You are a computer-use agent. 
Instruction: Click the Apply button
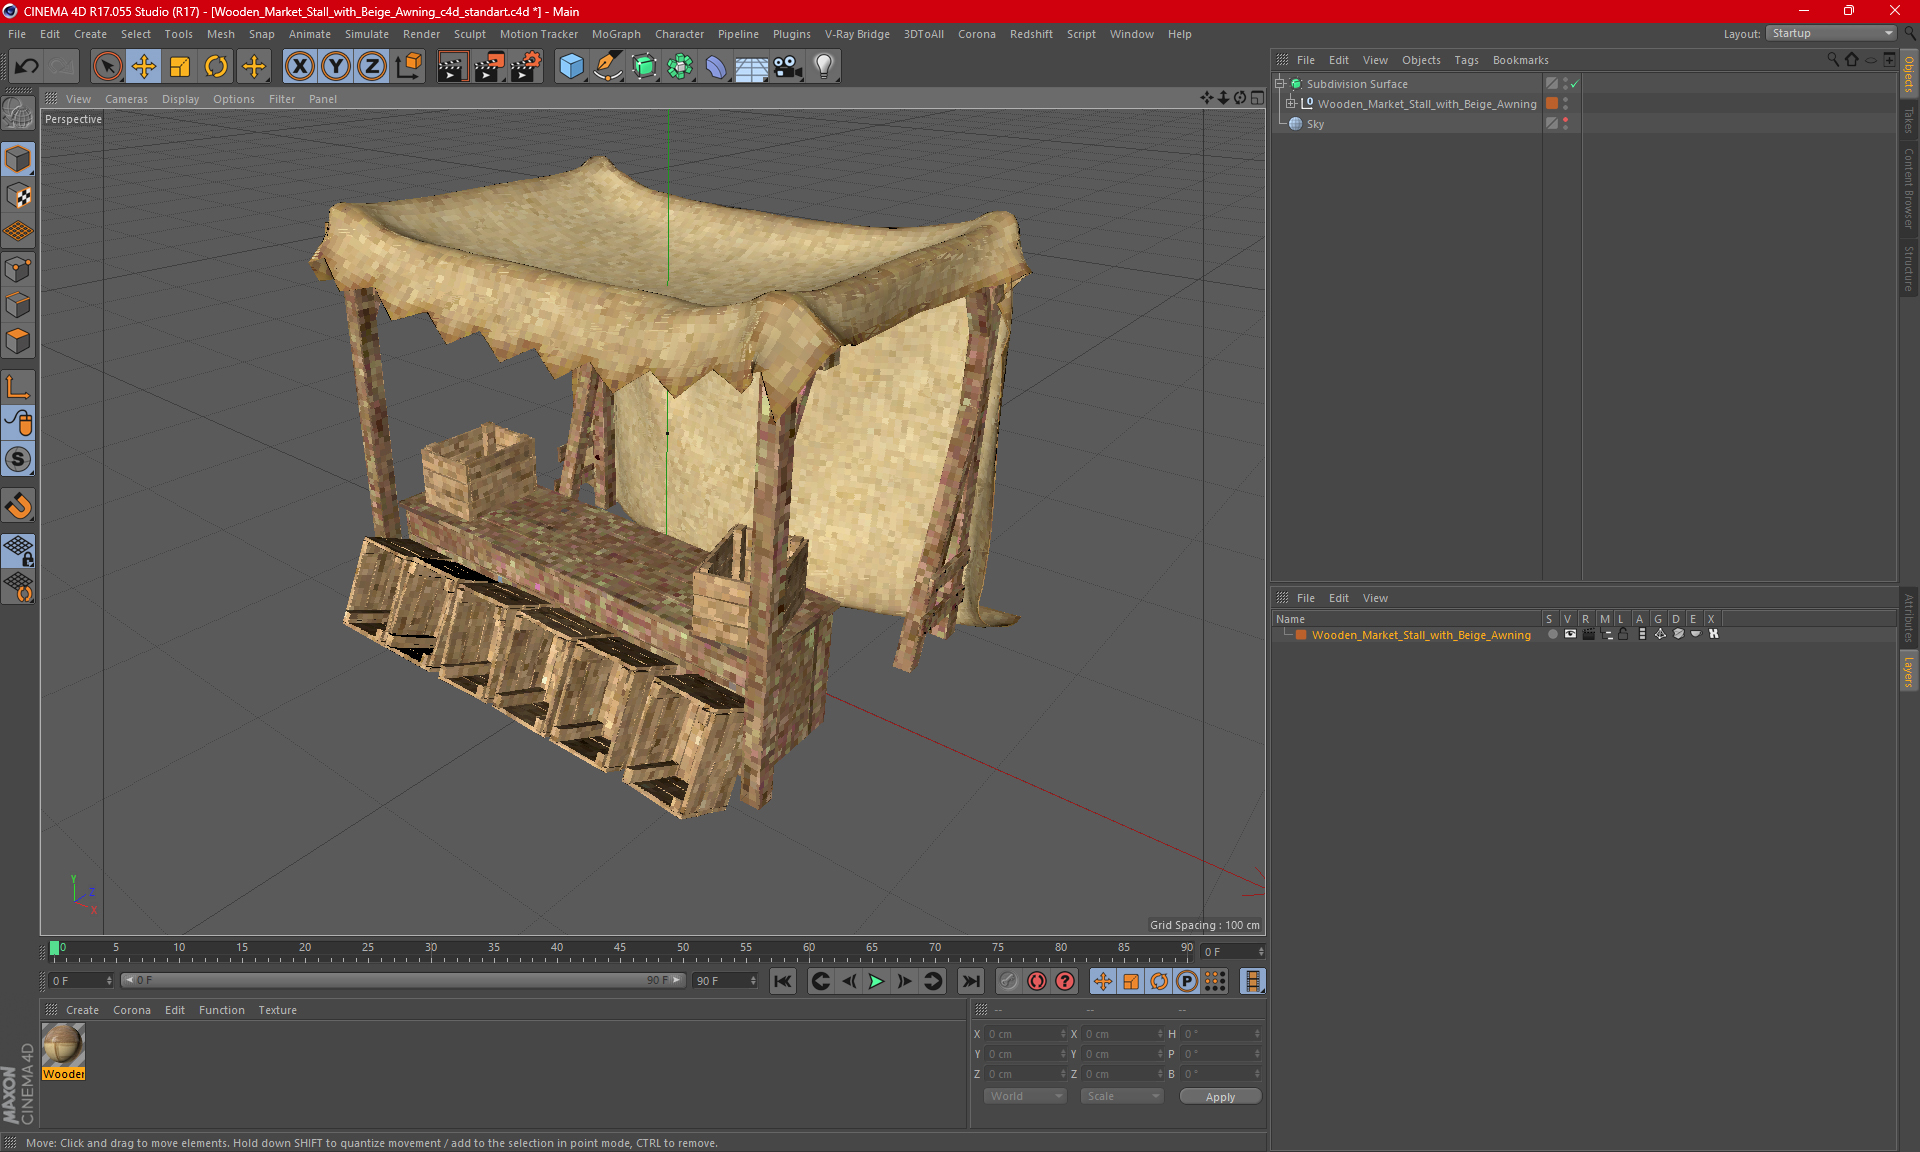[x=1220, y=1097]
